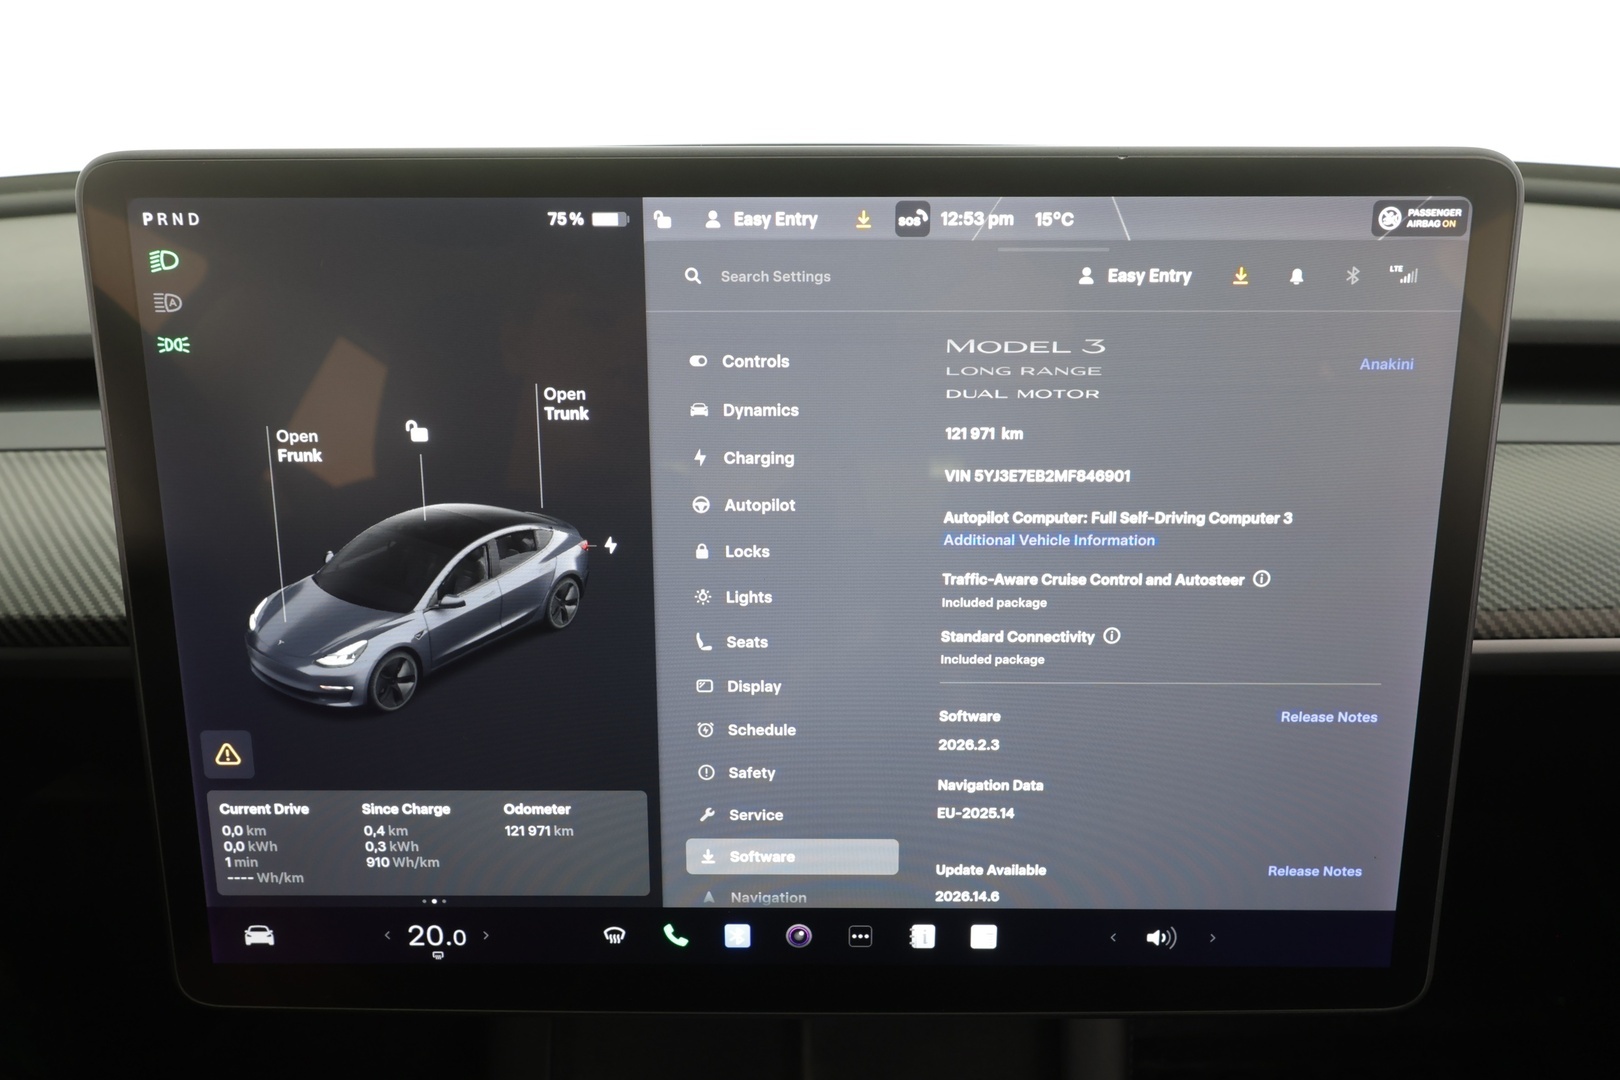Image resolution: width=1620 pixels, height=1080 pixels.
Task: Open car controls from bottom bar
Action: (x=259, y=936)
